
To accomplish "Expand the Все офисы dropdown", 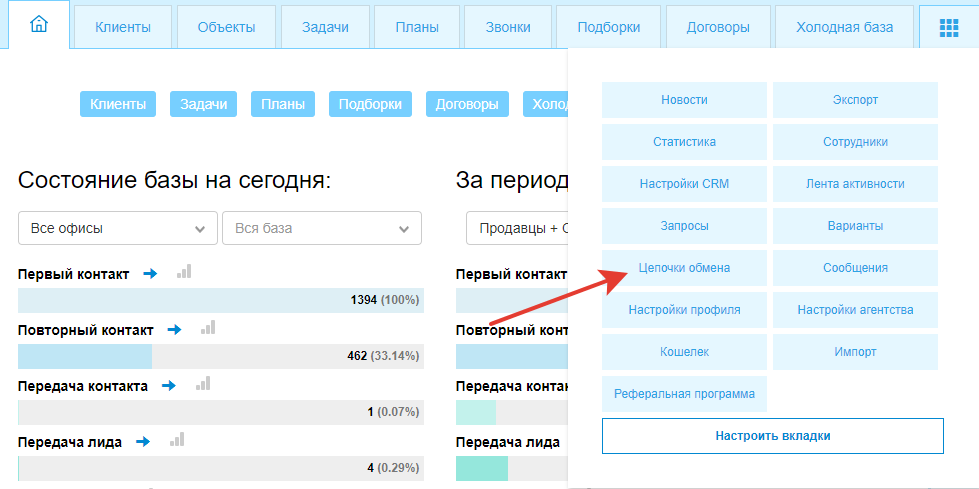I will pos(118,228).
